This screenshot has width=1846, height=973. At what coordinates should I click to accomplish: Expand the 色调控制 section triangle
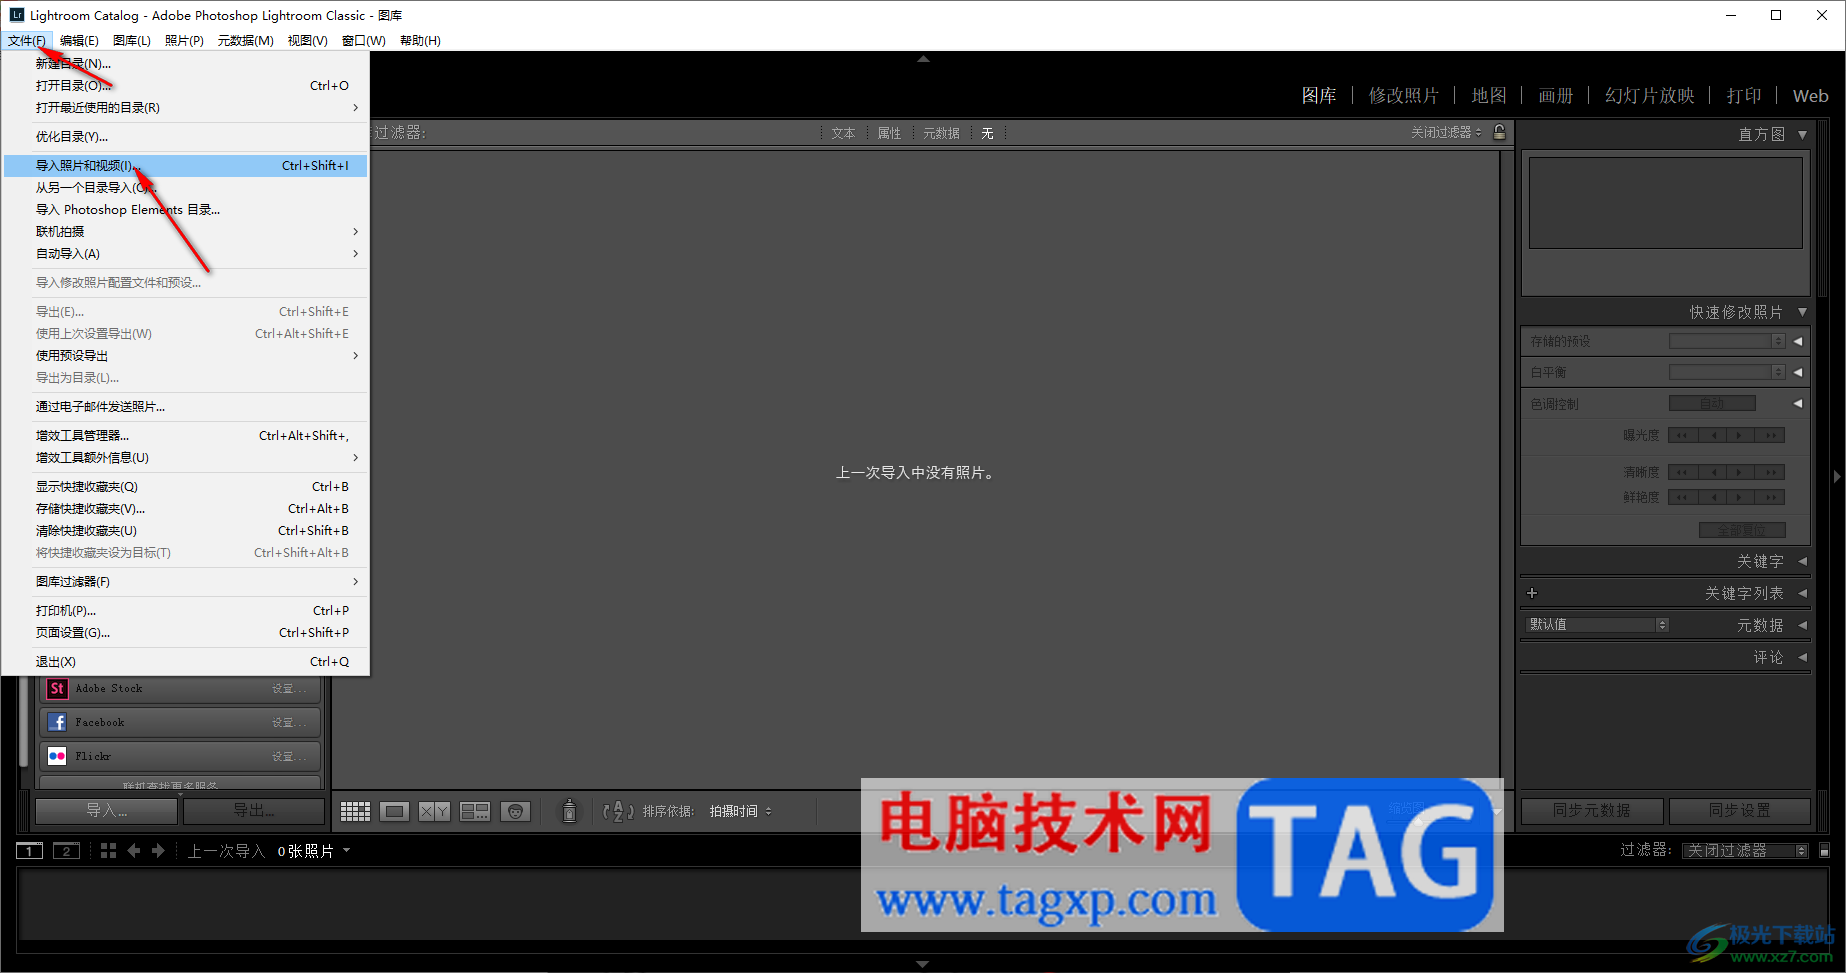[1797, 404]
